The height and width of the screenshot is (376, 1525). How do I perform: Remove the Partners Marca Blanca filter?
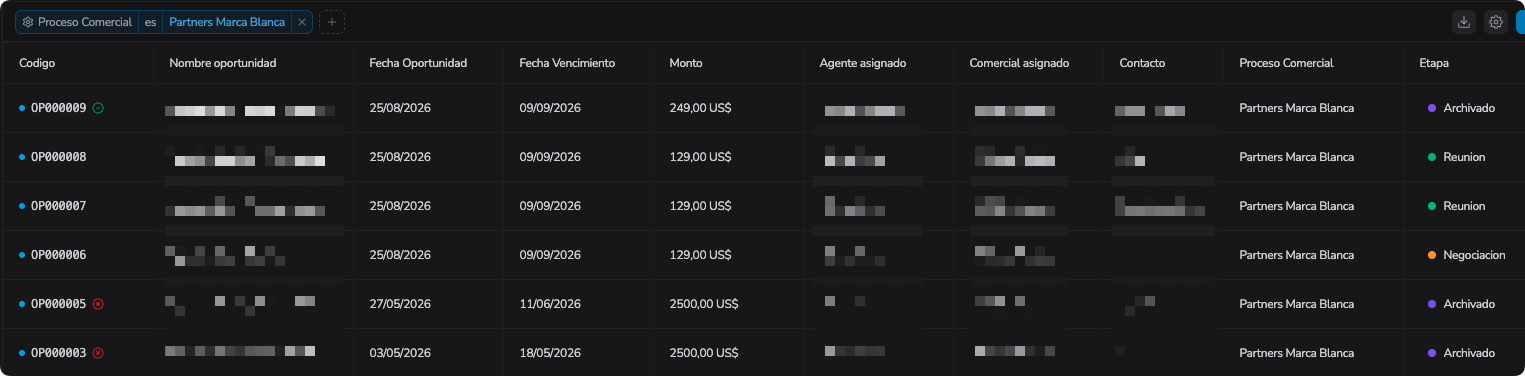point(301,22)
